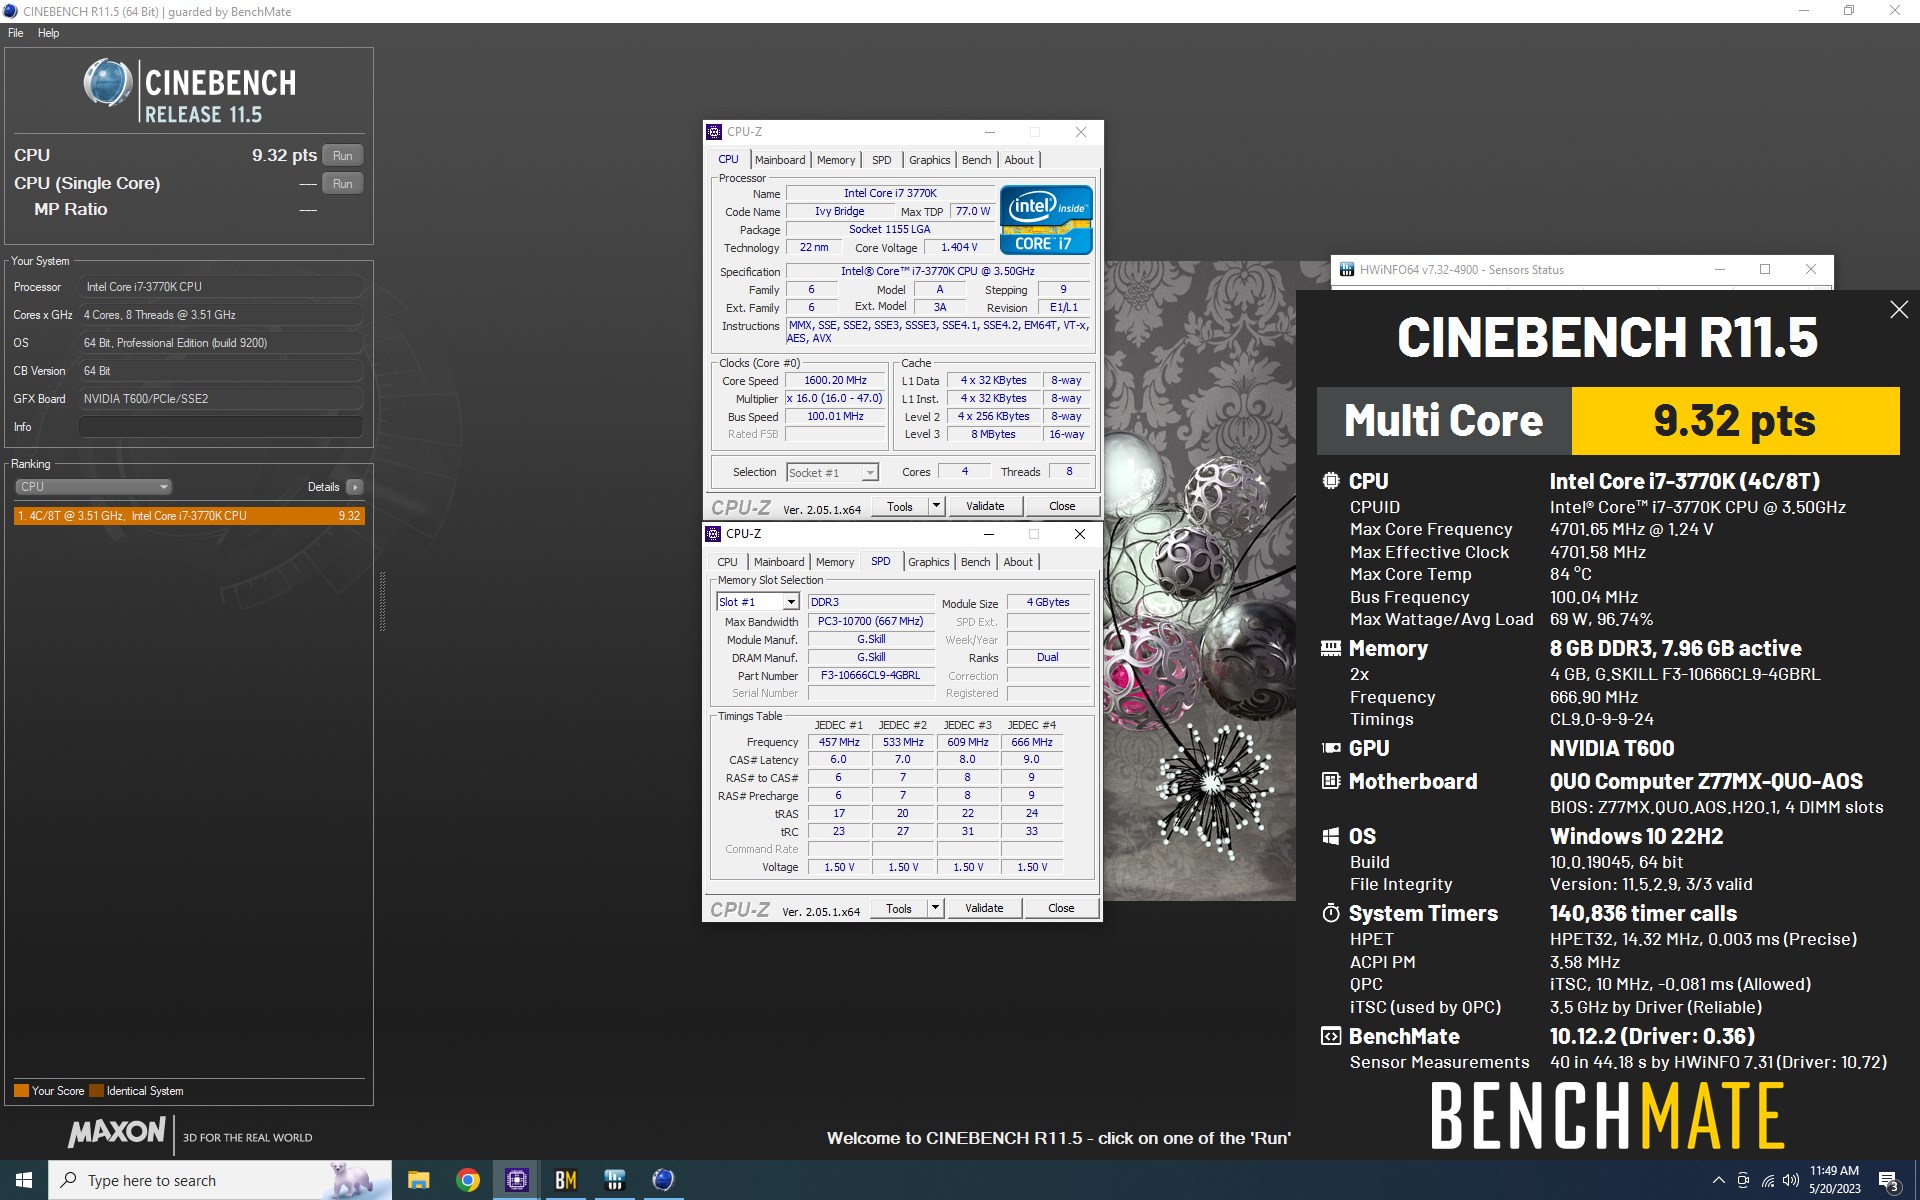Switch to Cinebench taskbar icon
1920x1200 pixels.
[x=663, y=1180]
